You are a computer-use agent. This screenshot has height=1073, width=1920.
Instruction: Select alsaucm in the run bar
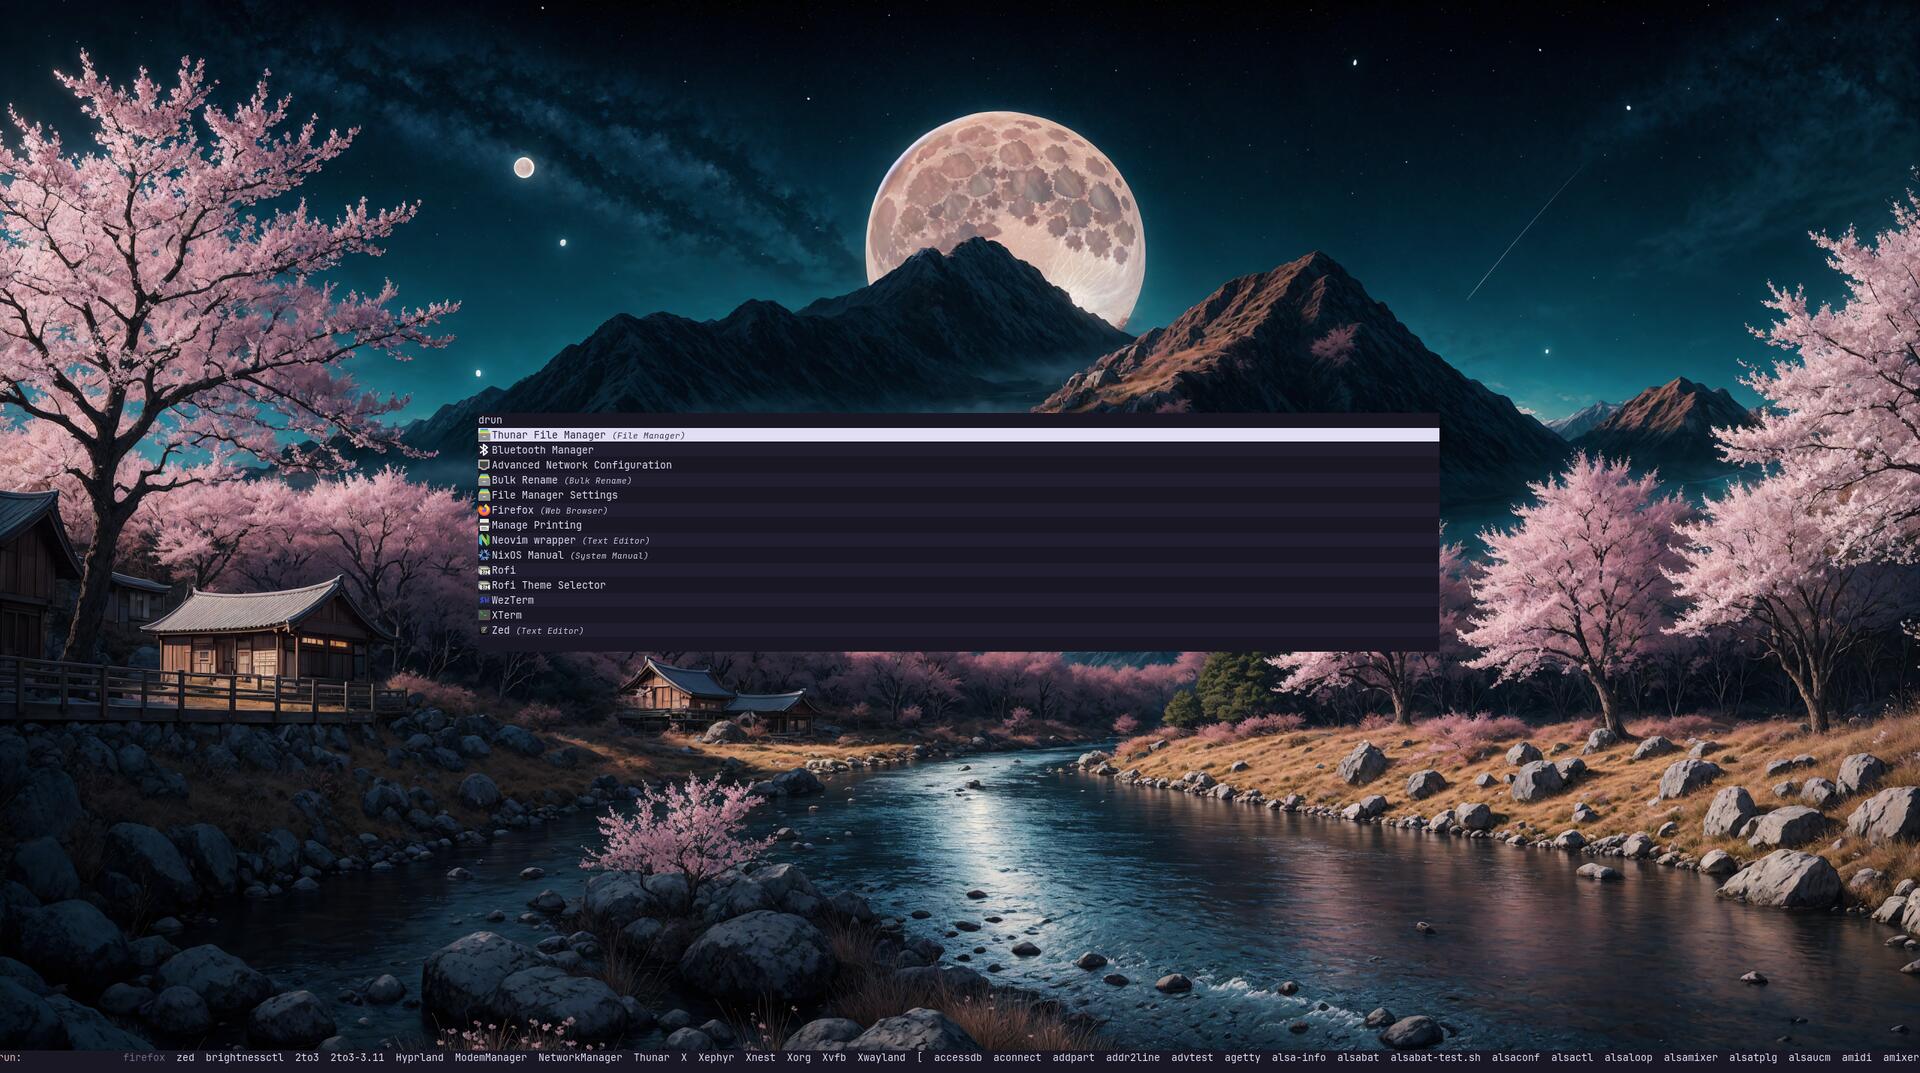tap(1809, 1057)
